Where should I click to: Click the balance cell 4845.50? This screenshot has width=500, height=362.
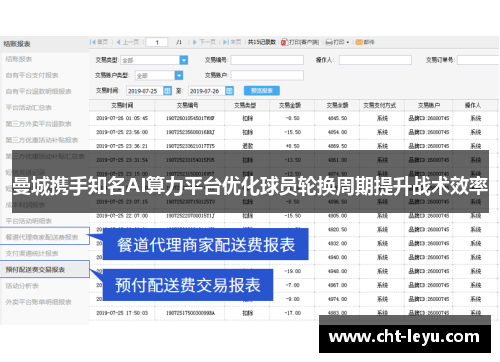(x=337, y=118)
